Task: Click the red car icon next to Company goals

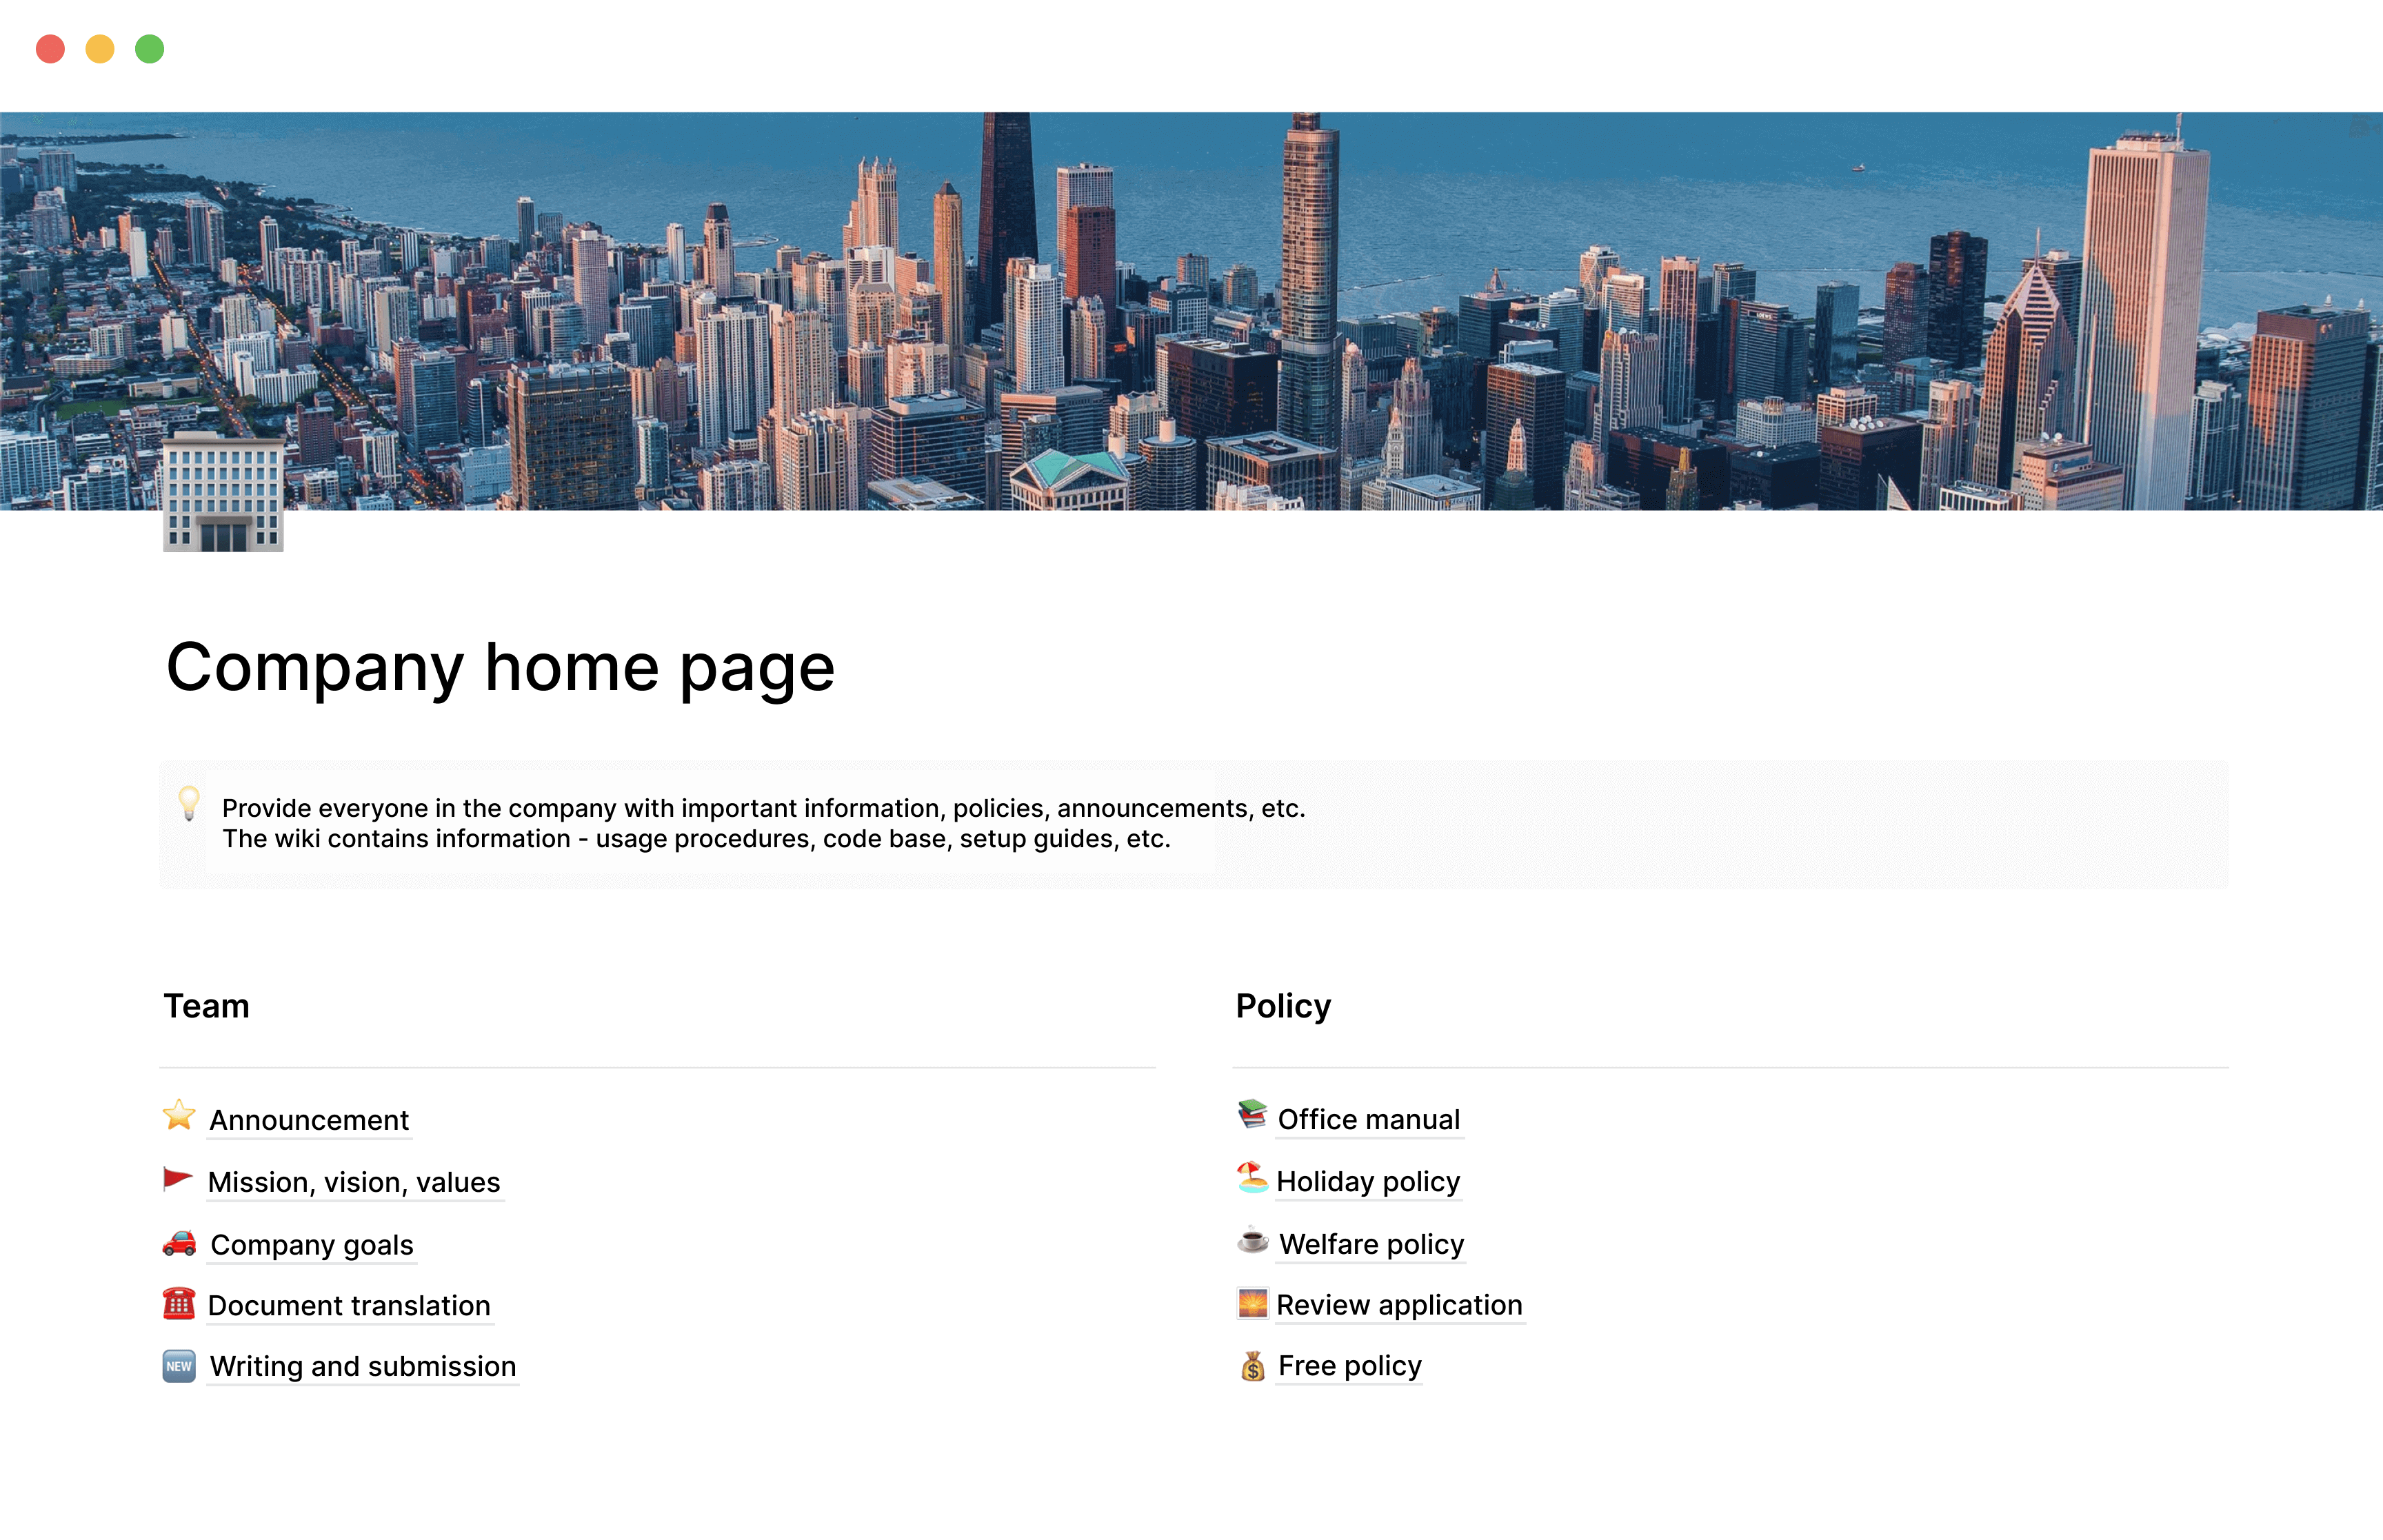Action: point(180,1243)
